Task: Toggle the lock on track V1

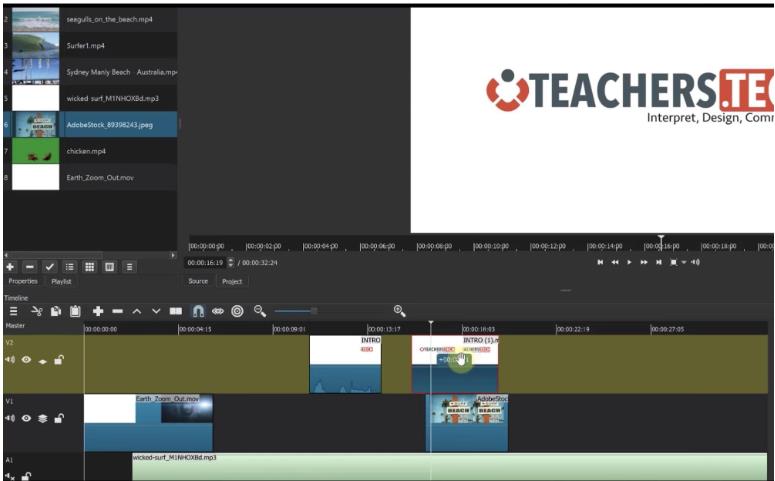Action: [58, 418]
